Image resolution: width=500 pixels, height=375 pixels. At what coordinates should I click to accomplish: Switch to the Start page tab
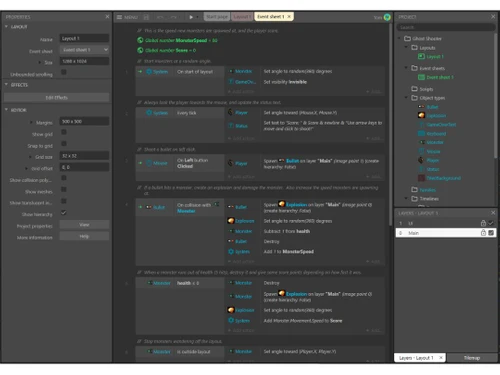217,17
